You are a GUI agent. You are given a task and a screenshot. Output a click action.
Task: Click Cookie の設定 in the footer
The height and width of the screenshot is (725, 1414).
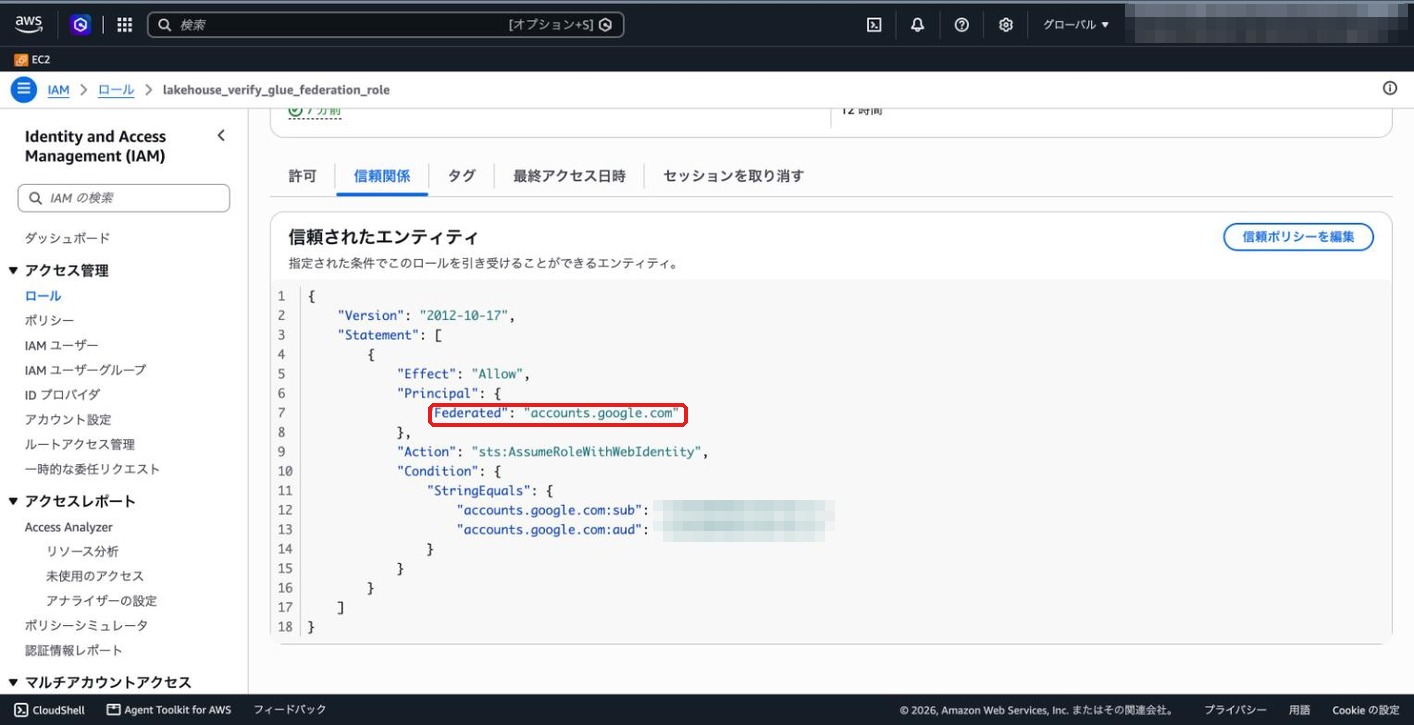pyautogui.click(x=1365, y=710)
